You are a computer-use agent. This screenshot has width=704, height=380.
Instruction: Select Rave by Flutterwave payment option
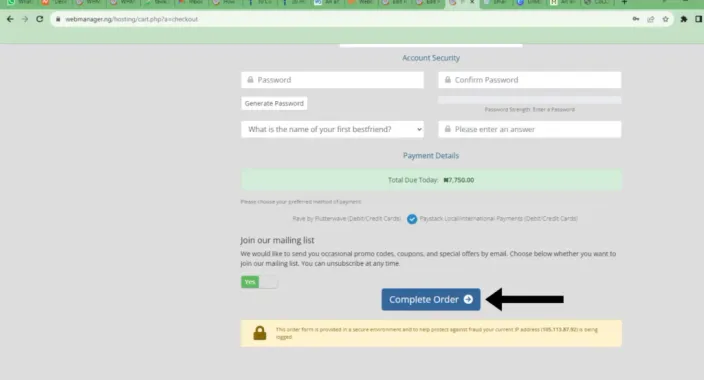click(x=347, y=219)
